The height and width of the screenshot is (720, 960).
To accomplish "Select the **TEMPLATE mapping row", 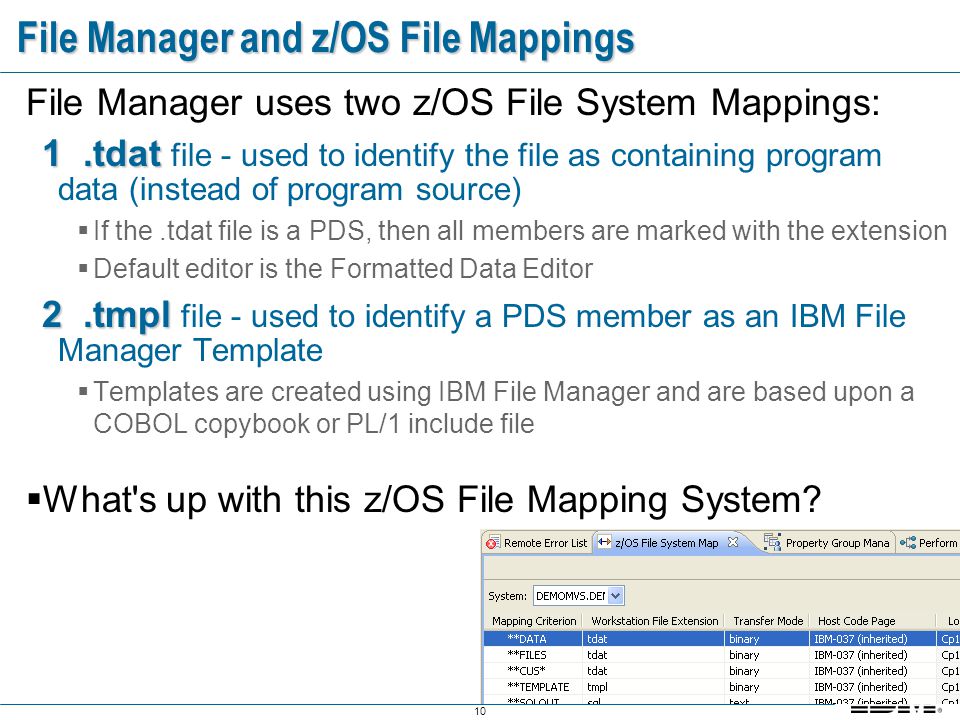I will coord(722,687).
